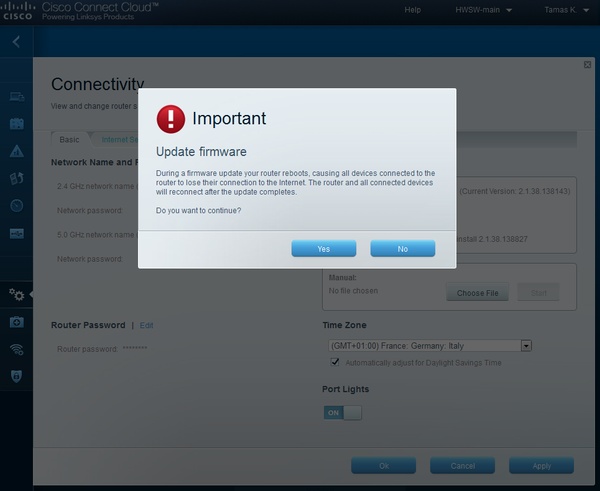Open Media Prioritization sidebar icon
Viewport: 600px width, 491px height.
pos(16,178)
